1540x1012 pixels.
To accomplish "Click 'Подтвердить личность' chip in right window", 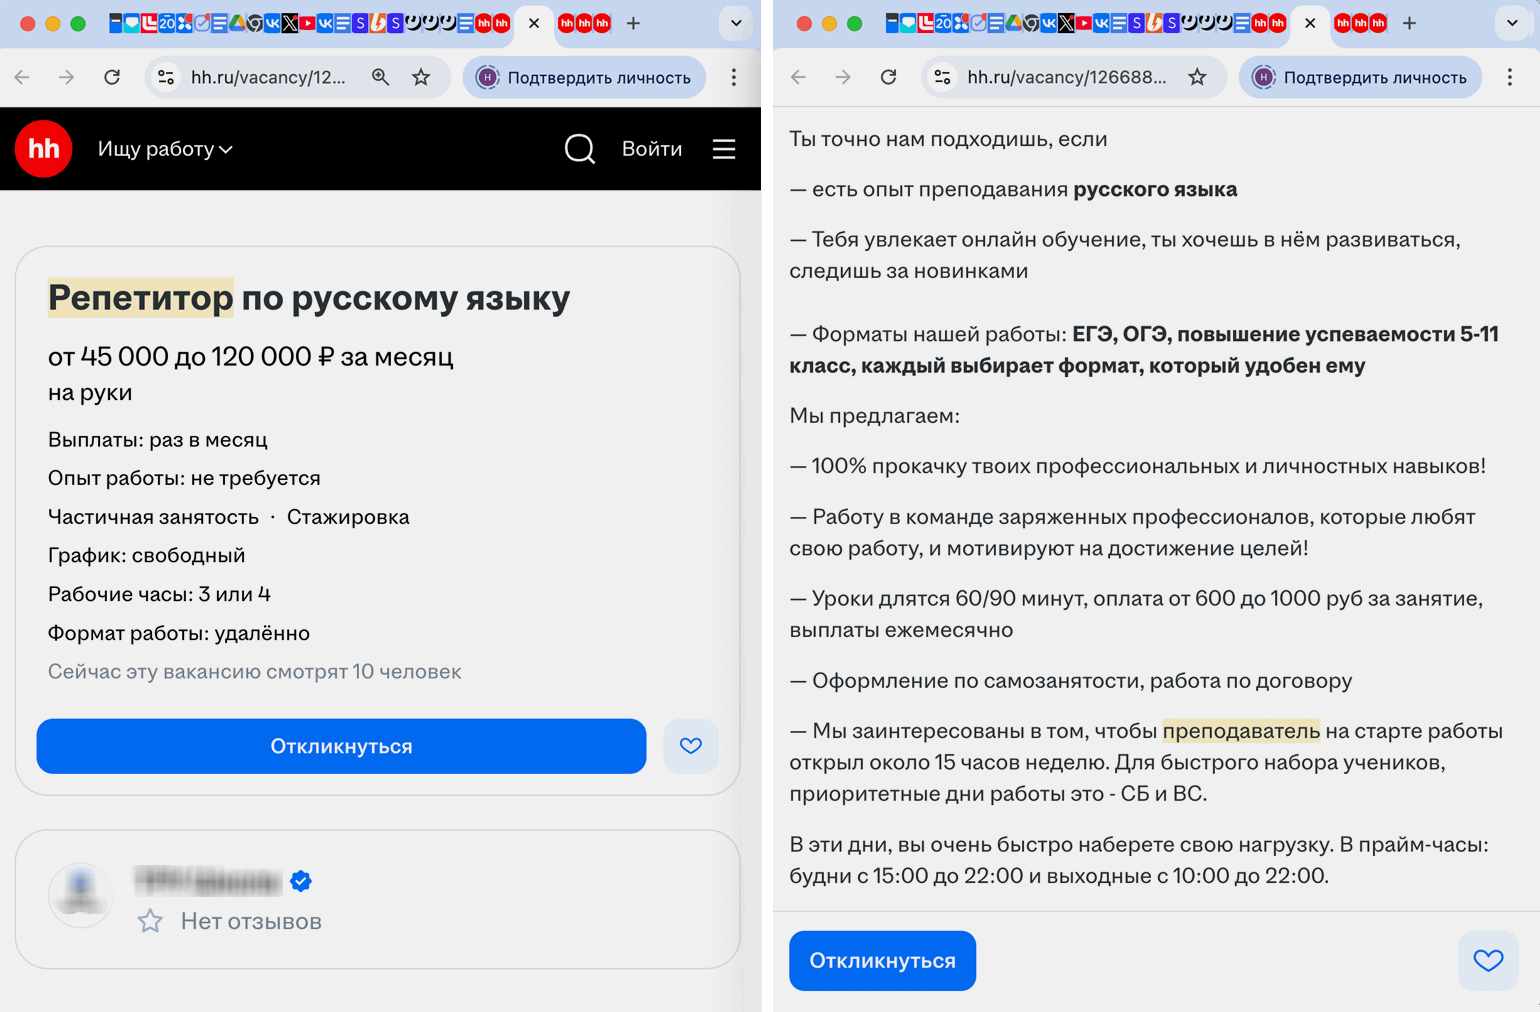I will 1360,77.
